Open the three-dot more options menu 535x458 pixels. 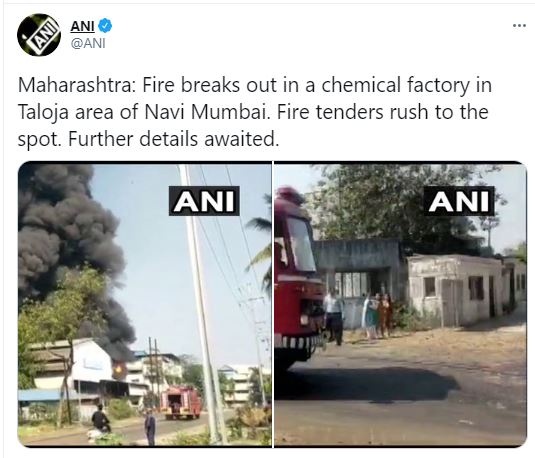pyautogui.click(x=519, y=26)
